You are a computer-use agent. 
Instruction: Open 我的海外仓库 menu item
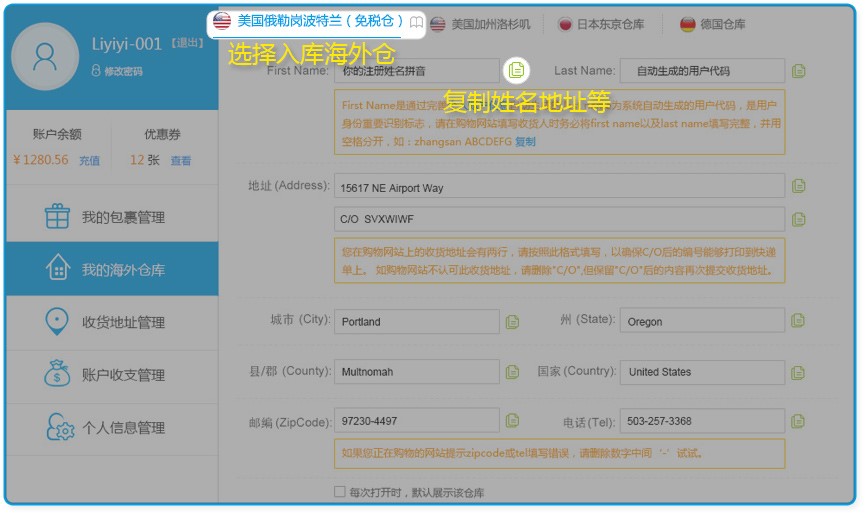(112, 268)
